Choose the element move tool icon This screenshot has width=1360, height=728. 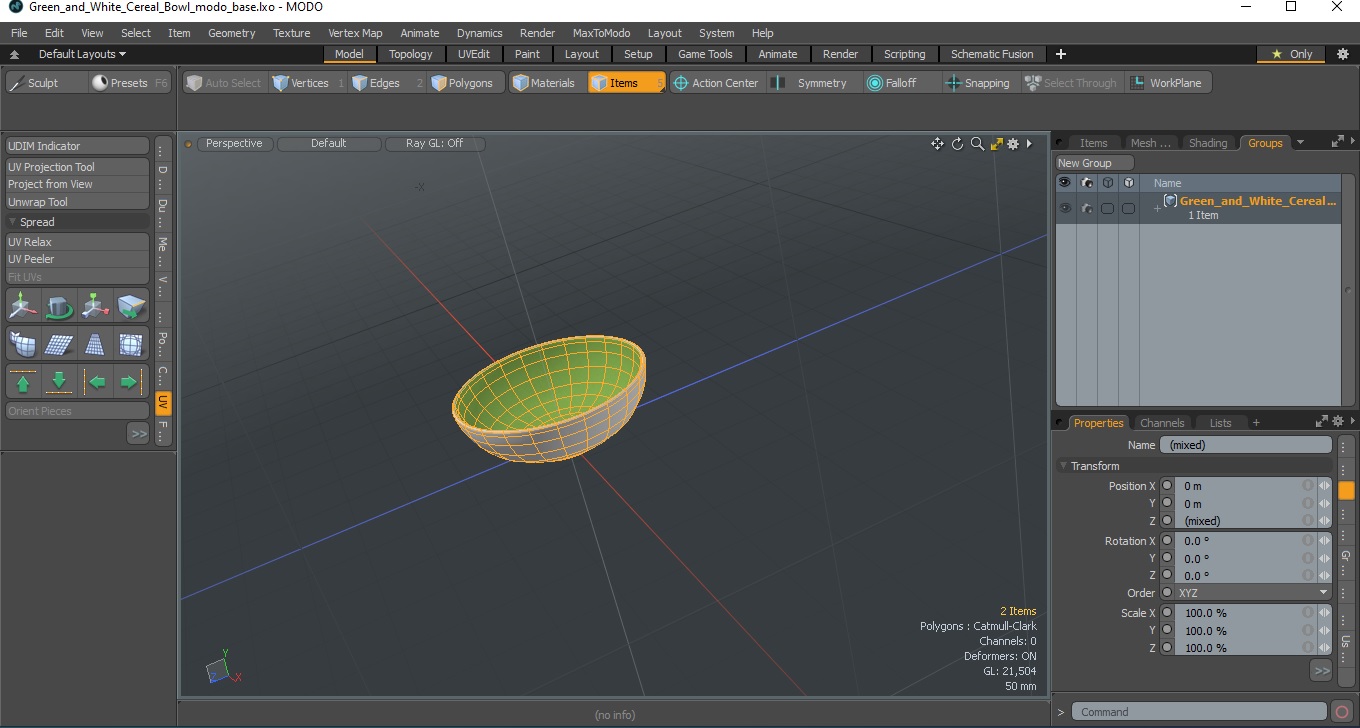(x=95, y=306)
